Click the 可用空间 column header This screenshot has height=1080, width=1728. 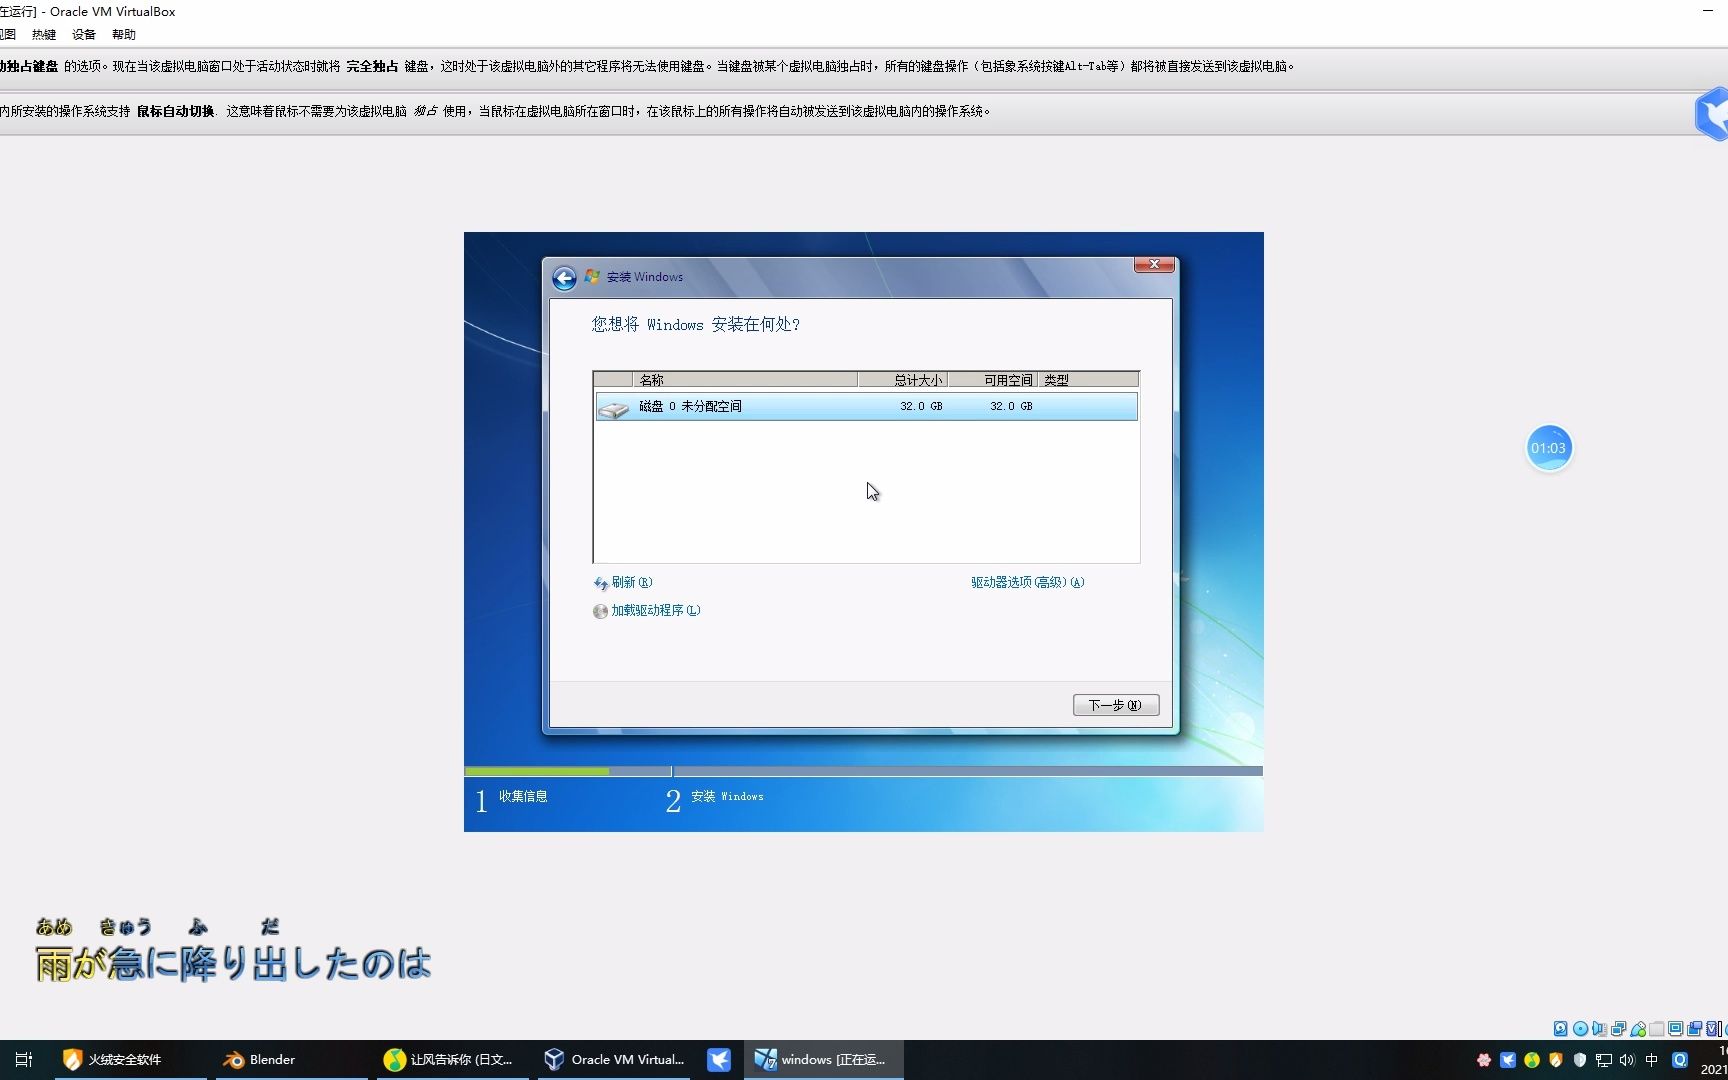993,380
